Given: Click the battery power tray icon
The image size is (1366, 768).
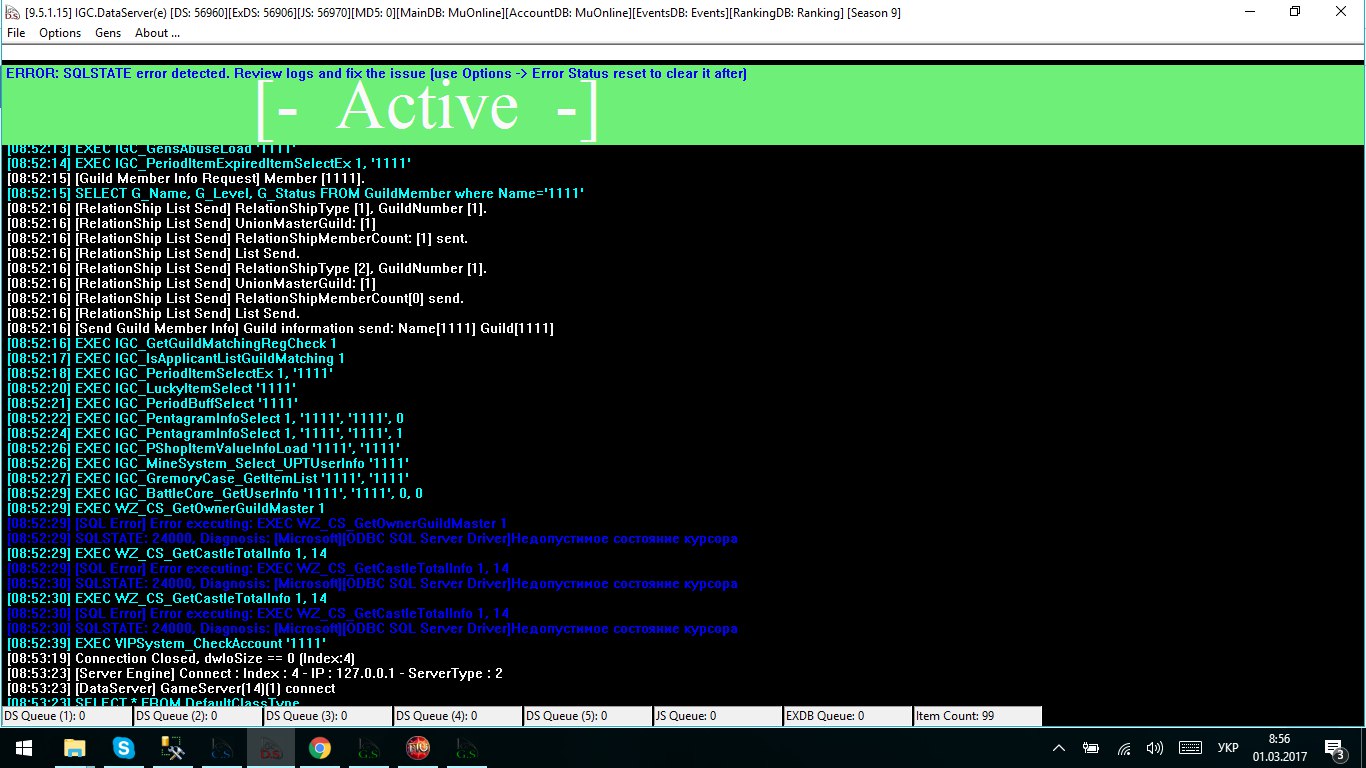Looking at the screenshot, I should point(1092,747).
